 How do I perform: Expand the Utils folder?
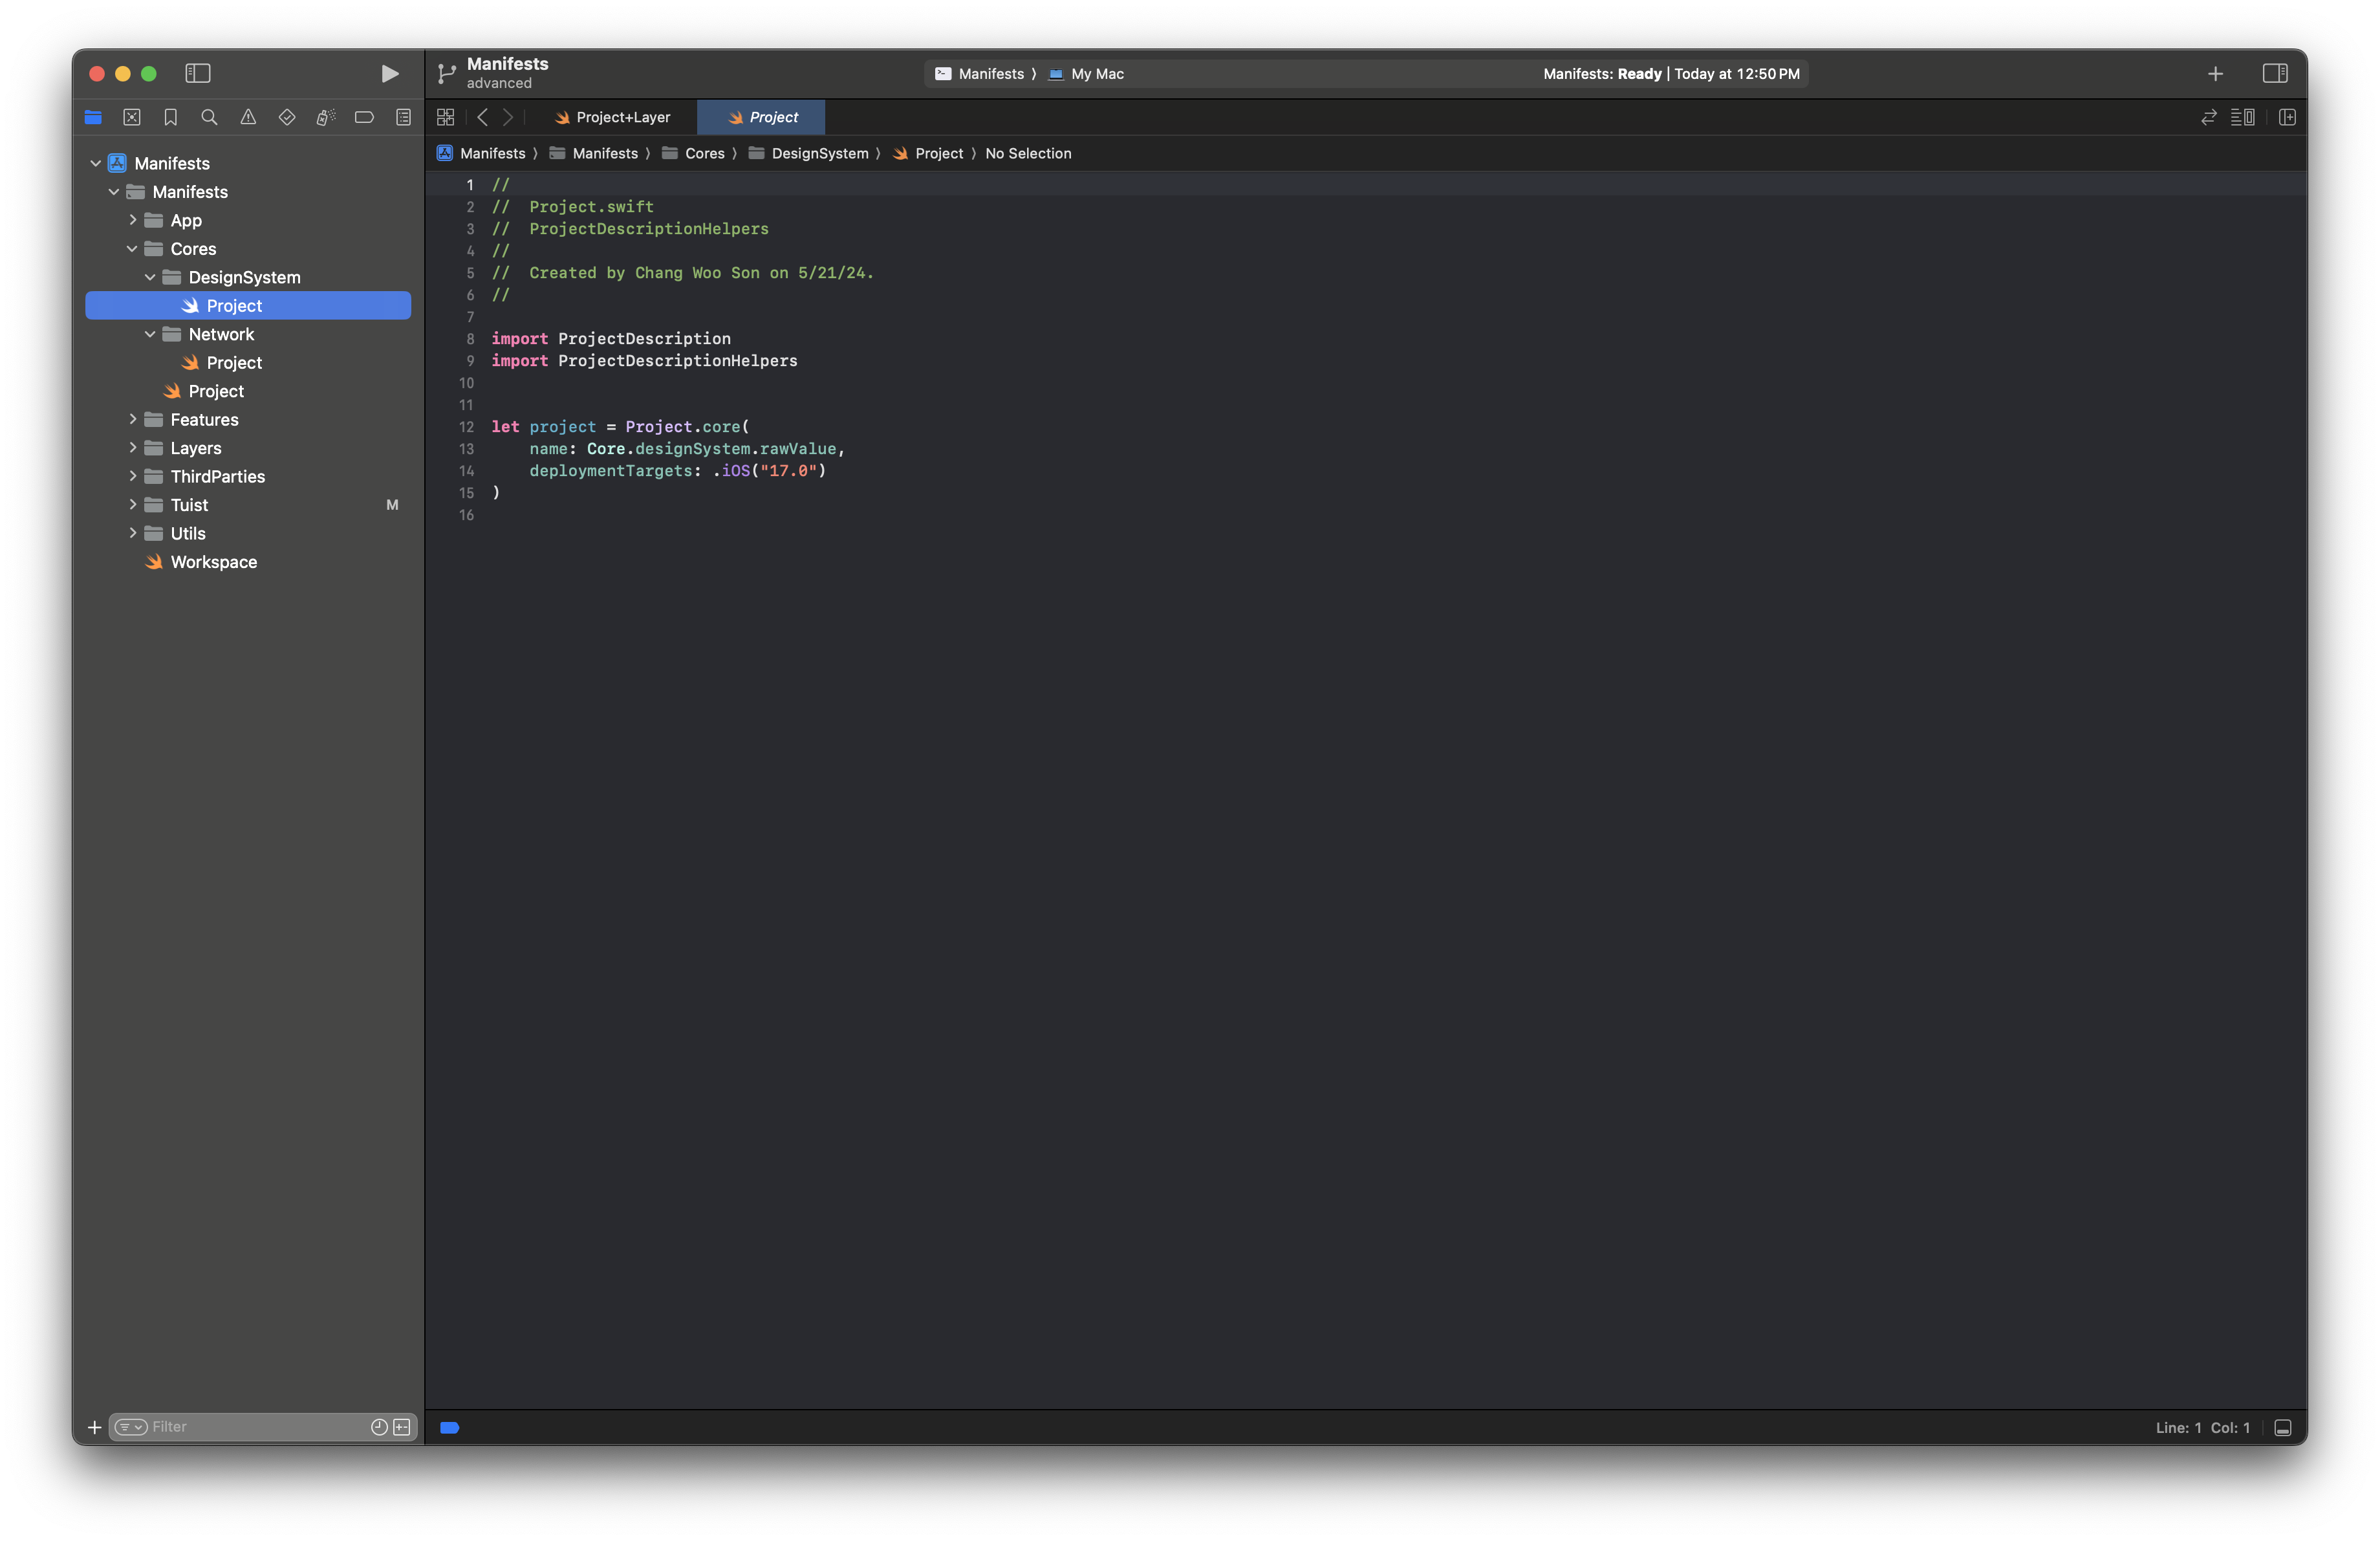point(132,533)
